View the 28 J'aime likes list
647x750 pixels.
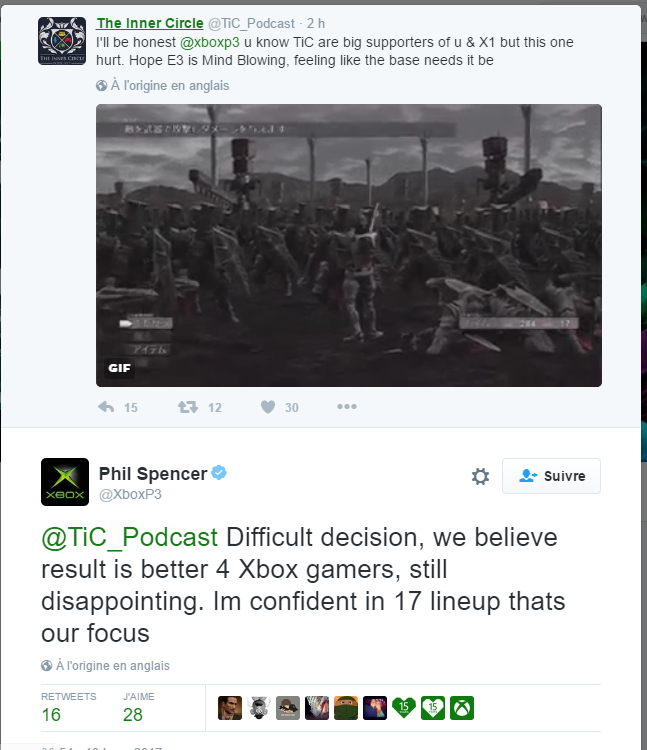pyautogui.click(x=138, y=707)
